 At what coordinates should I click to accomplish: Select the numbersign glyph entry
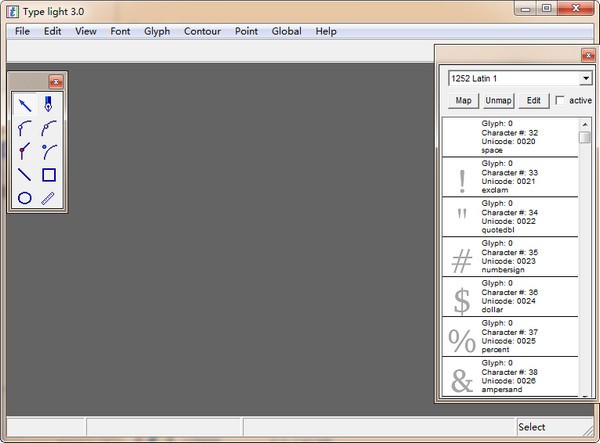pos(510,257)
